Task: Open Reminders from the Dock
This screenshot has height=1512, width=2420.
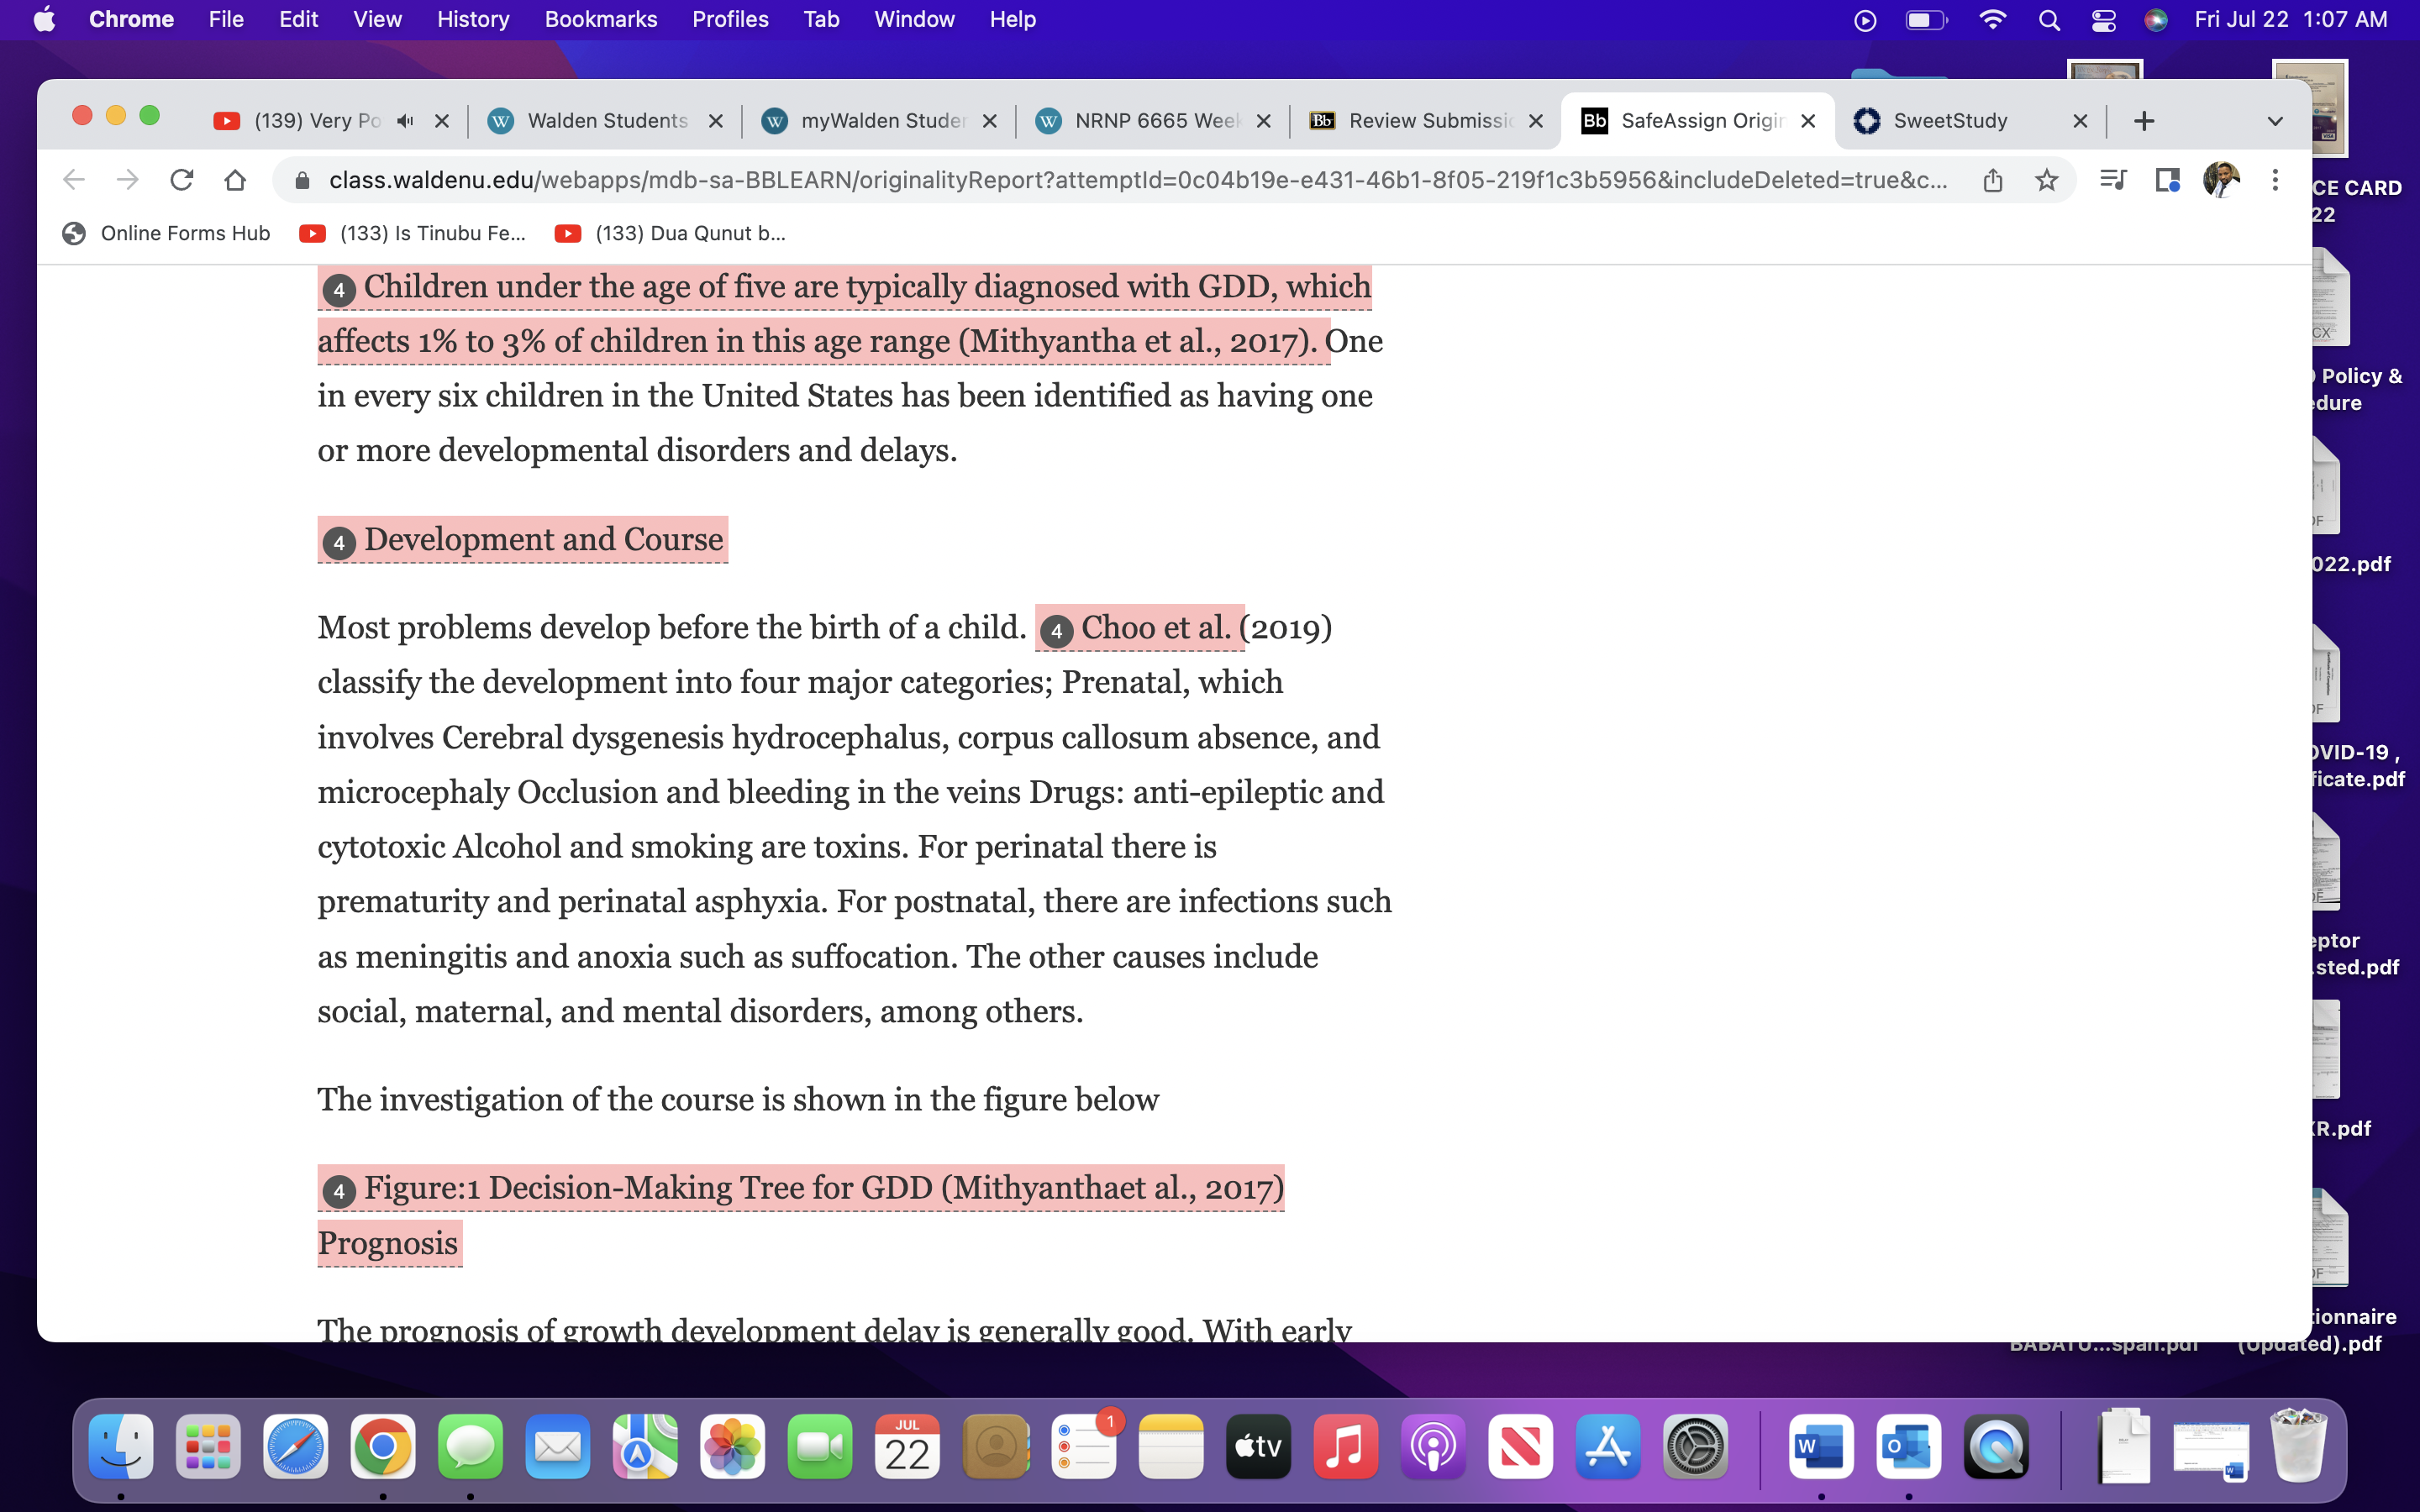Action: 1083,1446
